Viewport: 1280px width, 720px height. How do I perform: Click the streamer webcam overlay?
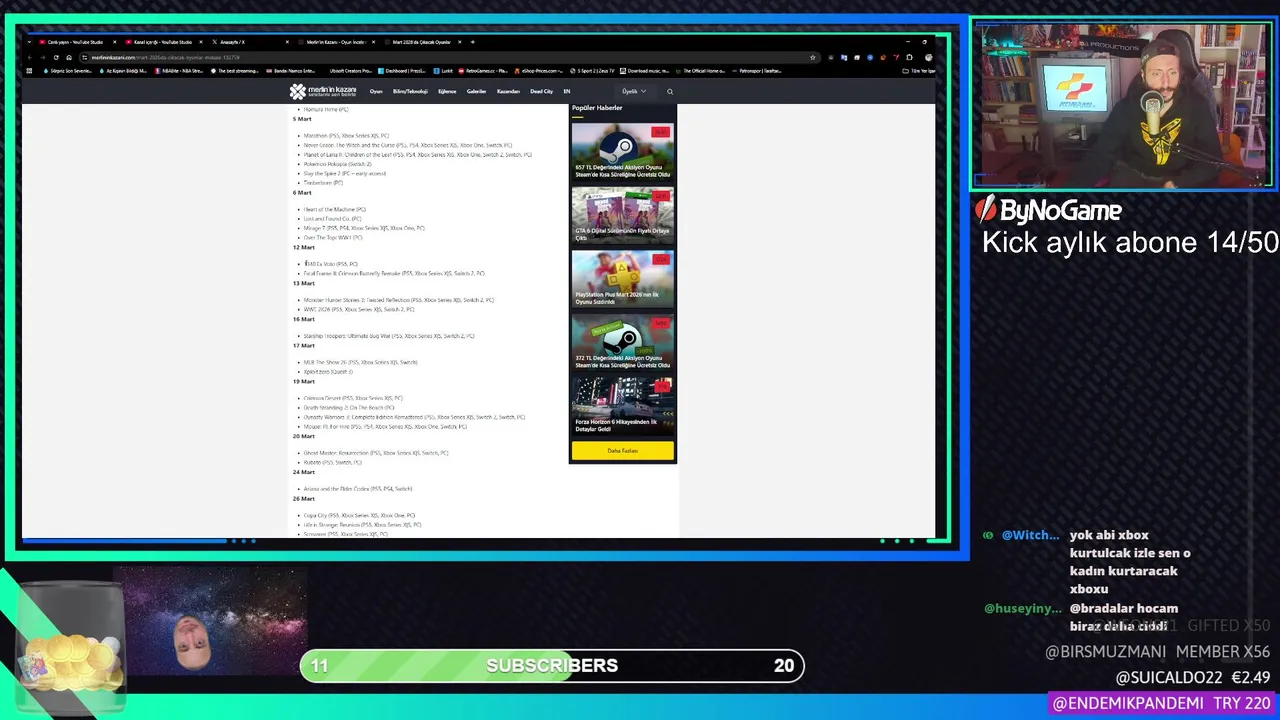(x=1123, y=105)
